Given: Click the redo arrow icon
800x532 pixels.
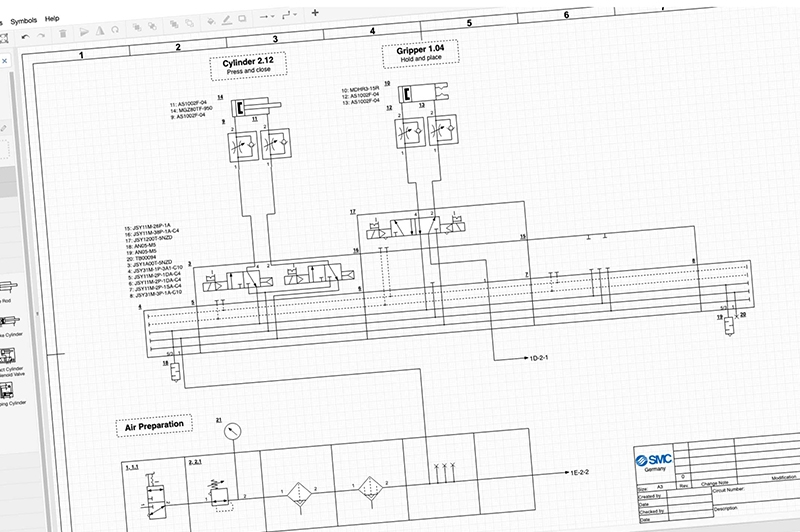Looking at the screenshot, I should coord(41,36).
